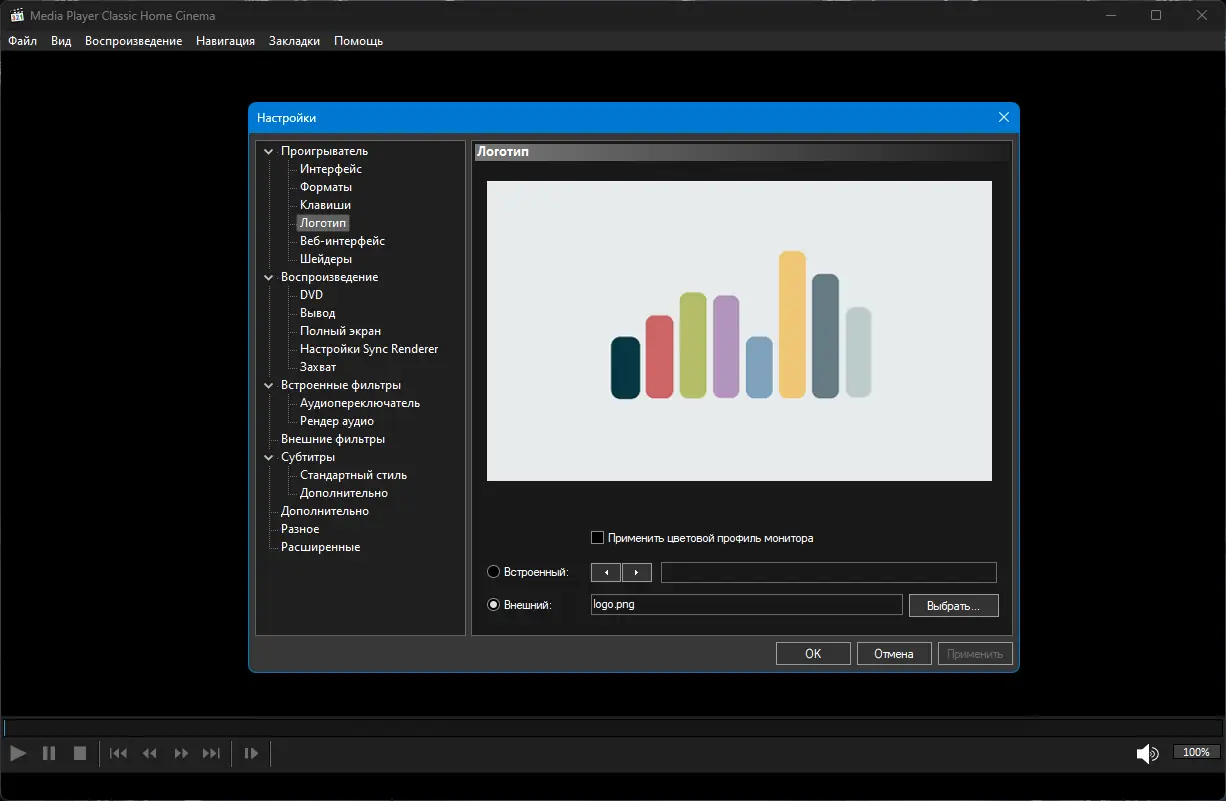Select Проигрыватель label in settings tree
This screenshot has width=1226, height=801.
click(324, 151)
